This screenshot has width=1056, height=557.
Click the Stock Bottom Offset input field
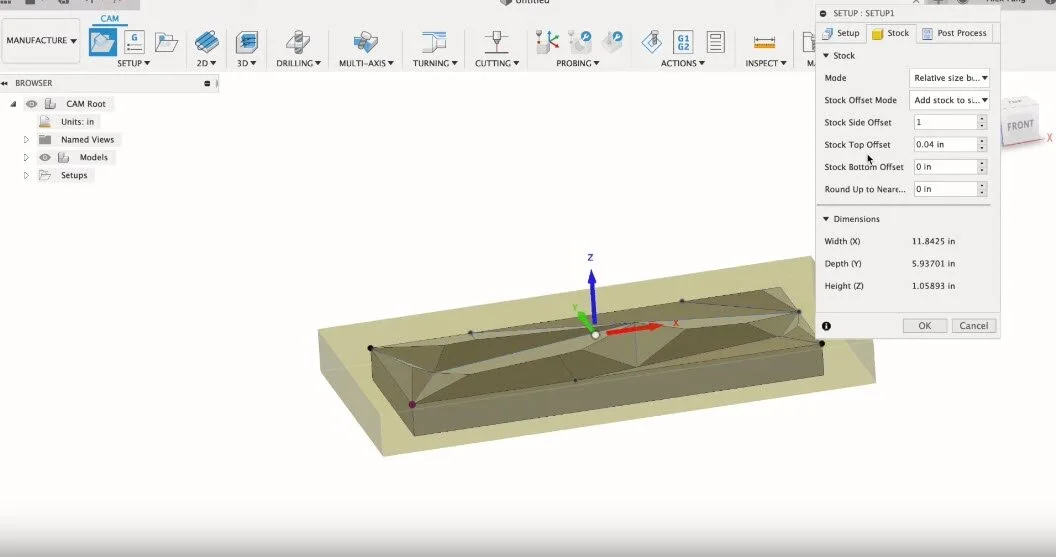[945, 167]
